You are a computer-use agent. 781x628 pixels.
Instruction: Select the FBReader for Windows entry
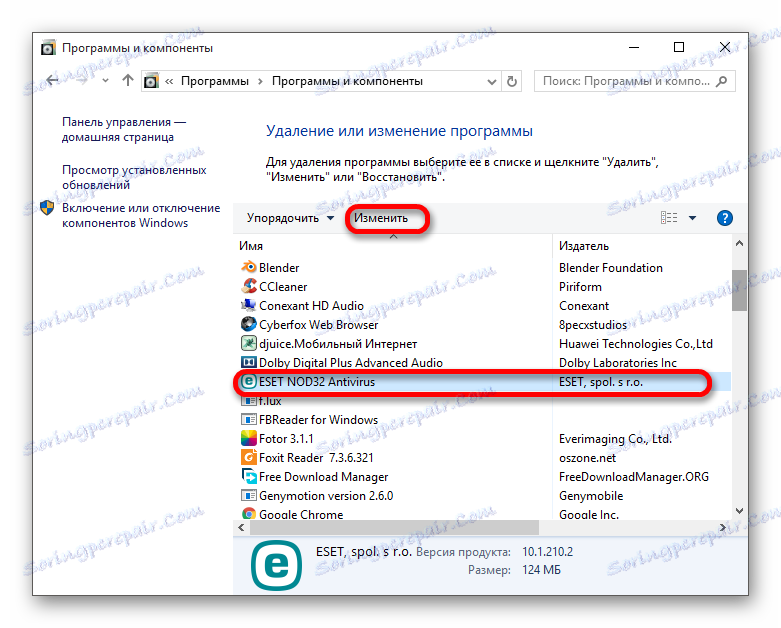[318, 419]
